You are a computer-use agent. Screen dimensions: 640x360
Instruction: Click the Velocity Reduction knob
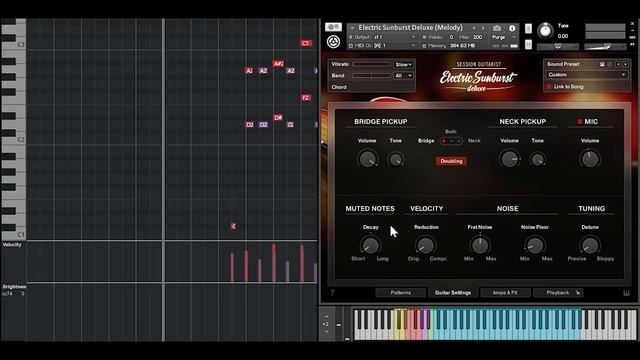(425, 245)
